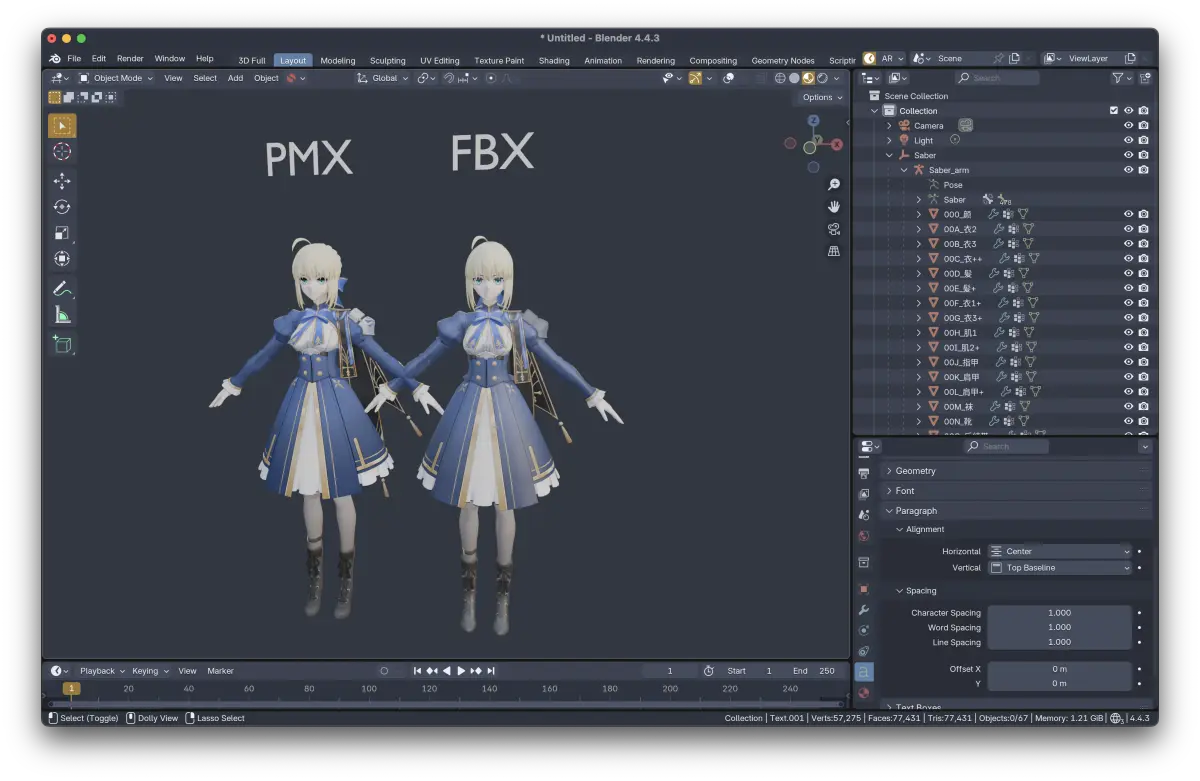The height and width of the screenshot is (781, 1200).
Task: Switch to the UV Editing workspace tab
Action: 440,60
